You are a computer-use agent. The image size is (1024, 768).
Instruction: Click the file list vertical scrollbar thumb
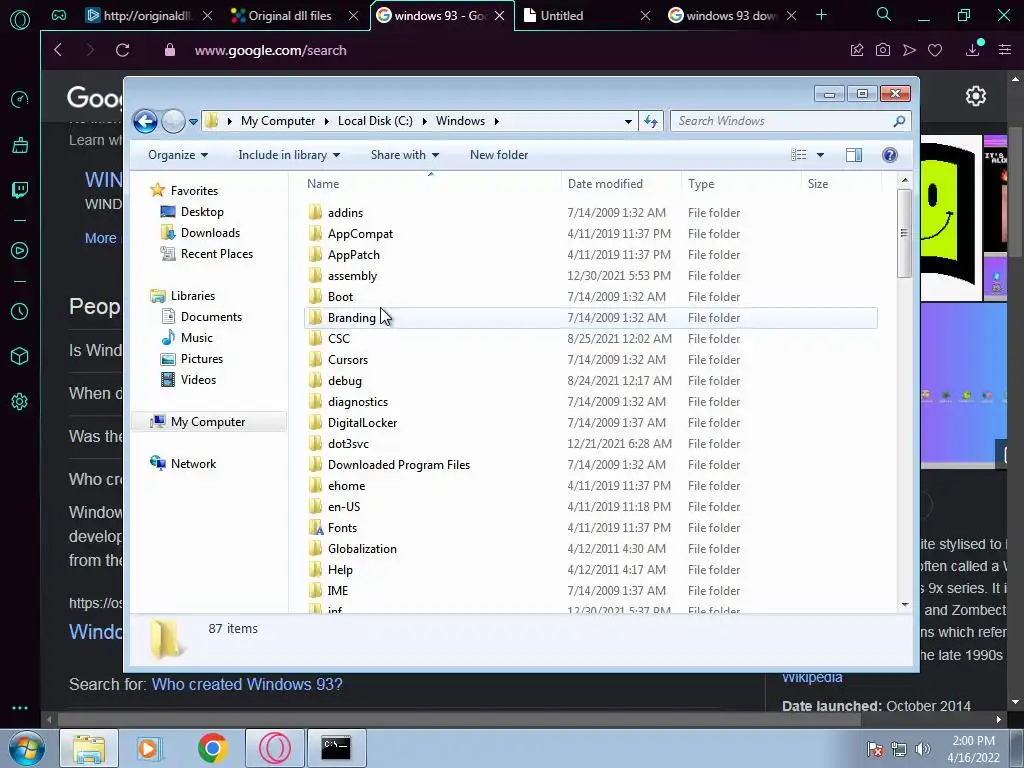[x=904, y=233]
